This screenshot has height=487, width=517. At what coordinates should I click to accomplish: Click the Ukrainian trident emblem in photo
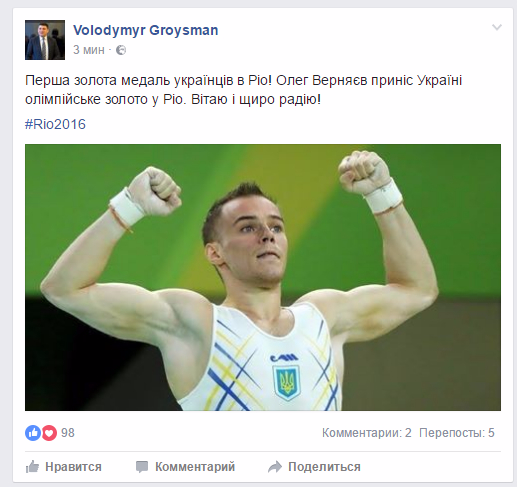pyautogui.click(x=286, y=383)
